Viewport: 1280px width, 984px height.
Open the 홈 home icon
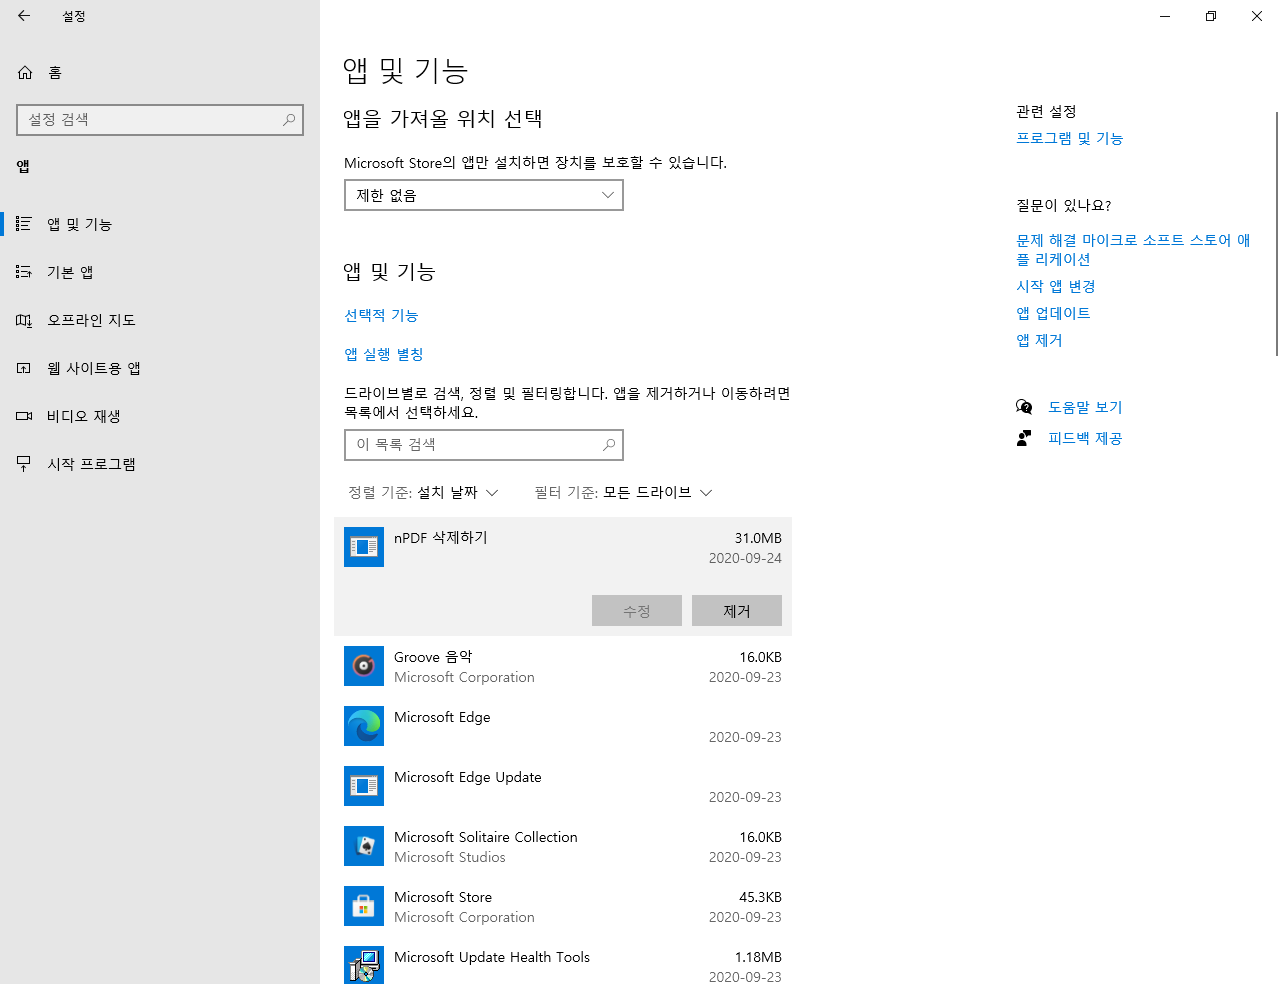pyautogui.click(x=25, y=72)
